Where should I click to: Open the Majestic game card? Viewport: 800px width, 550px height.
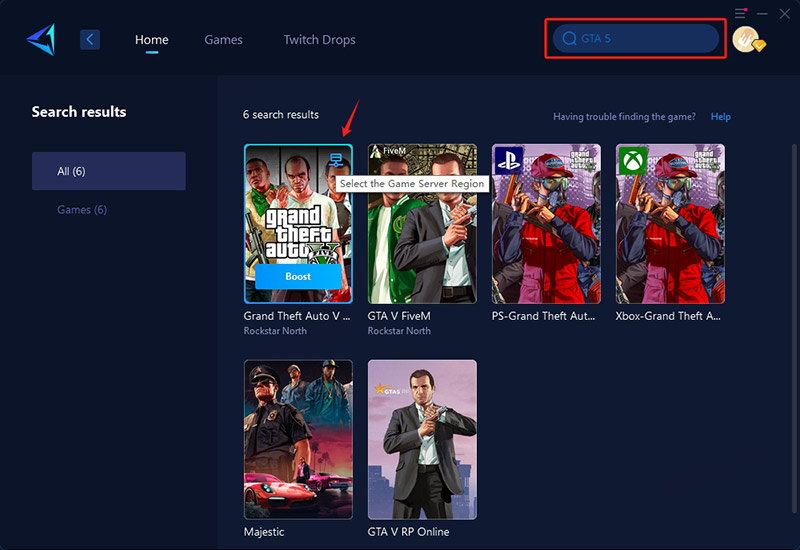click(x=298, y=439)
